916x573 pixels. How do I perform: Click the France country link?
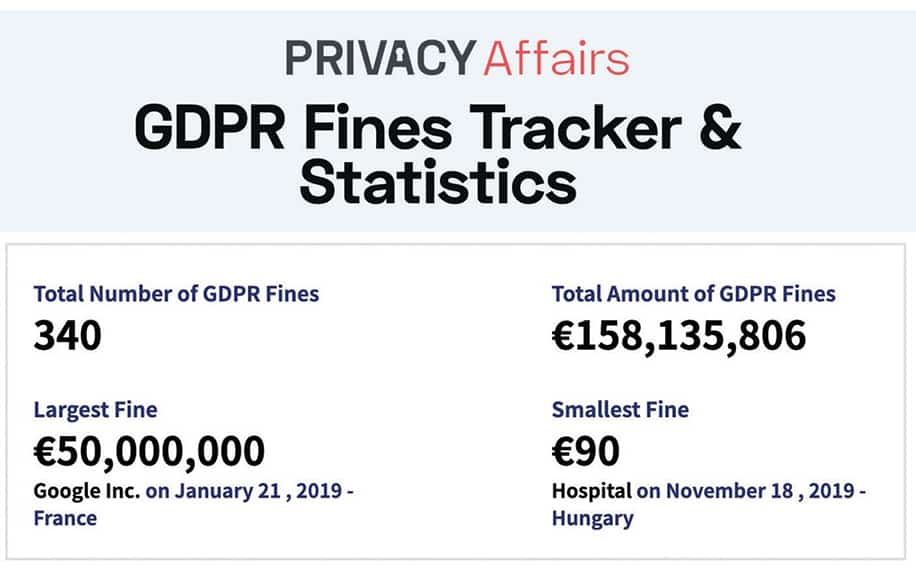tap(65, 518)
